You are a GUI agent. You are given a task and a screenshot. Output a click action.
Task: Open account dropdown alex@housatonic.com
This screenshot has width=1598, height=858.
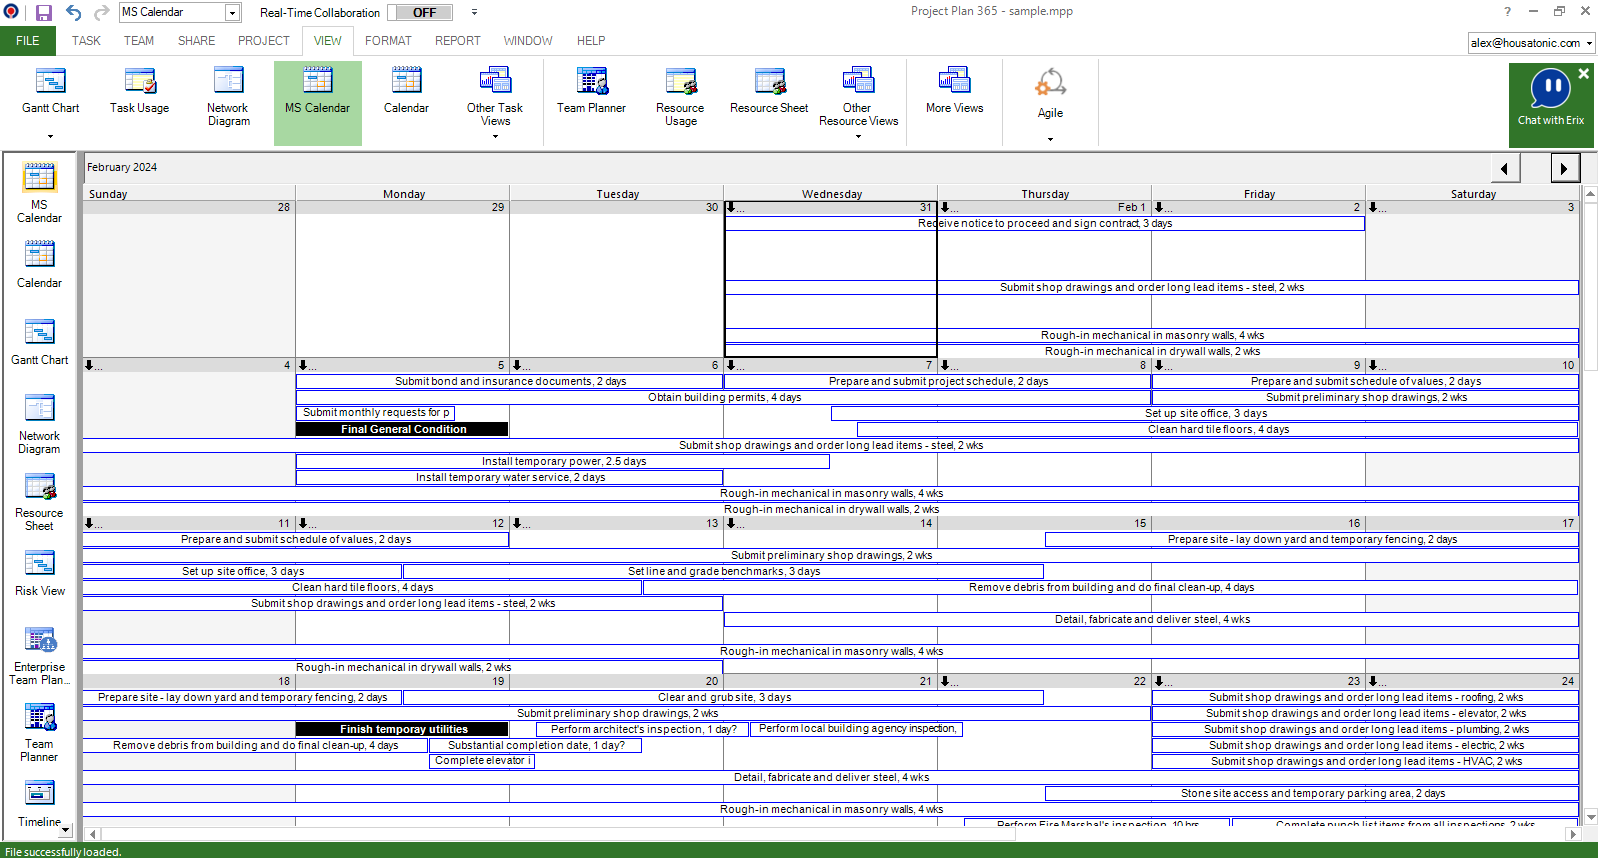click(1589, 43)
